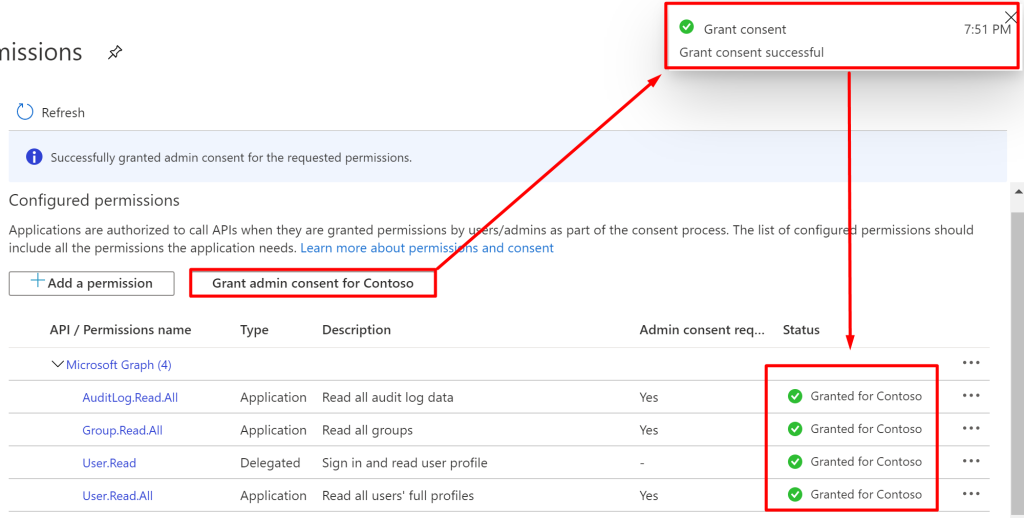Open more options for Microsoft Graph row

tap(971, 363)
